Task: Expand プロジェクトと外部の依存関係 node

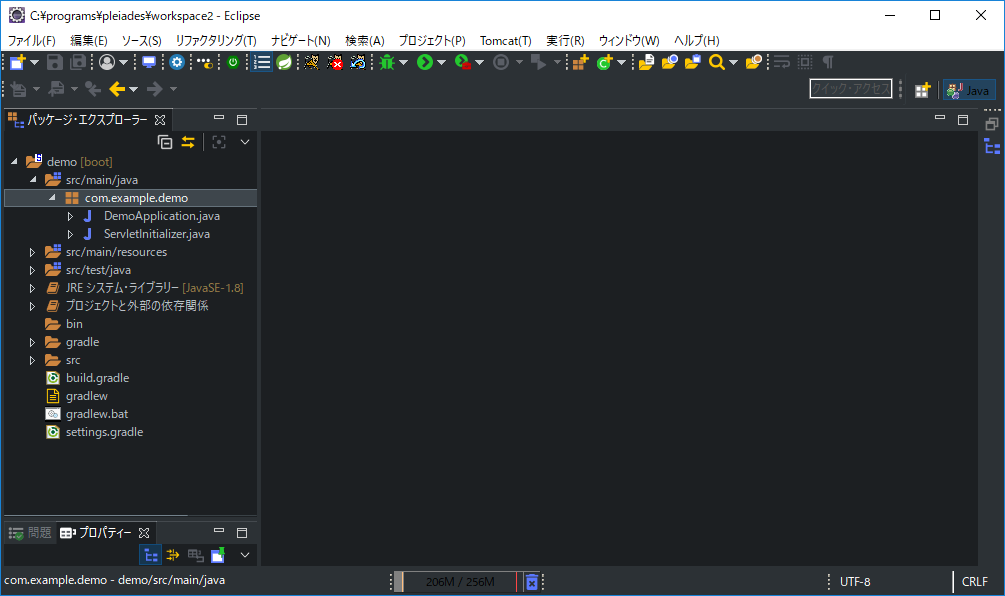Action: pos(32,306)
